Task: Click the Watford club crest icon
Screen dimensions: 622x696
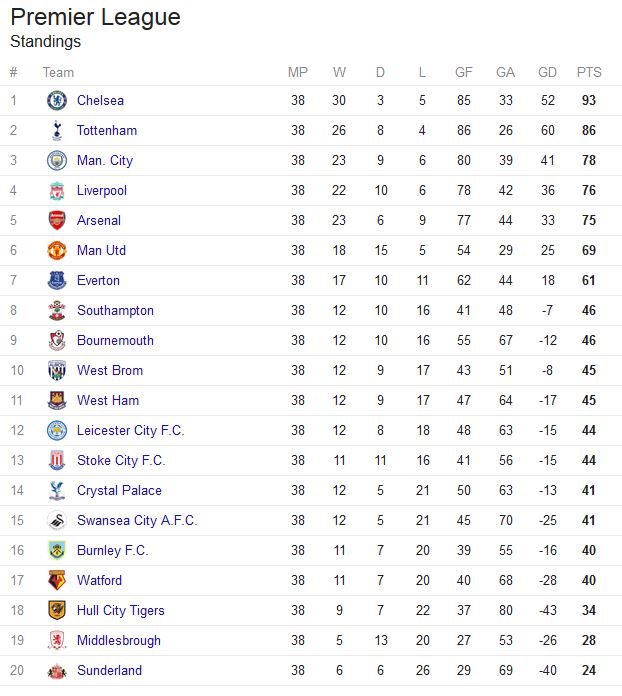Action: coord(57,580)
